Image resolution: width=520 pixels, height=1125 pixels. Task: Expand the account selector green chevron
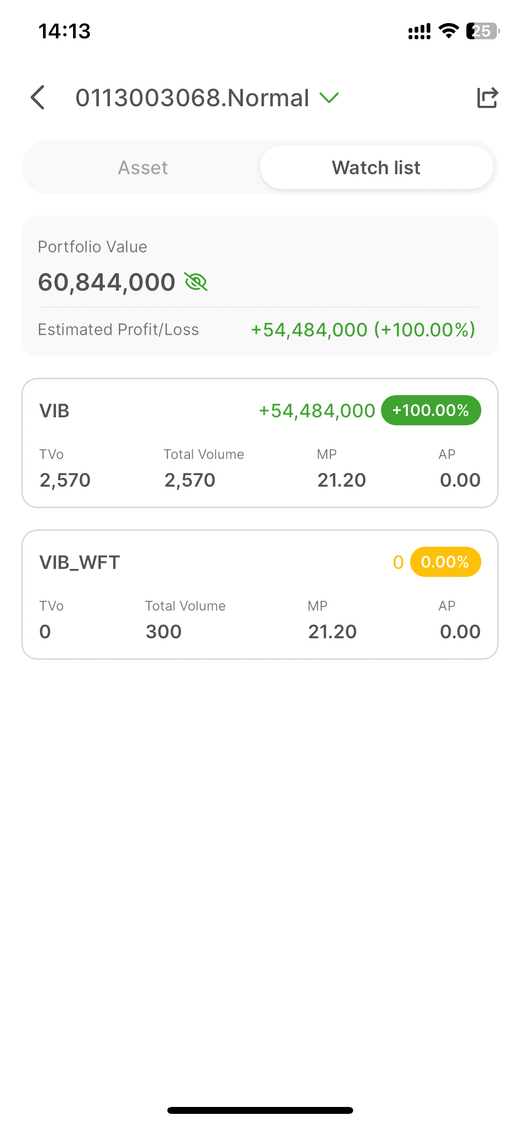pos(329,98)
